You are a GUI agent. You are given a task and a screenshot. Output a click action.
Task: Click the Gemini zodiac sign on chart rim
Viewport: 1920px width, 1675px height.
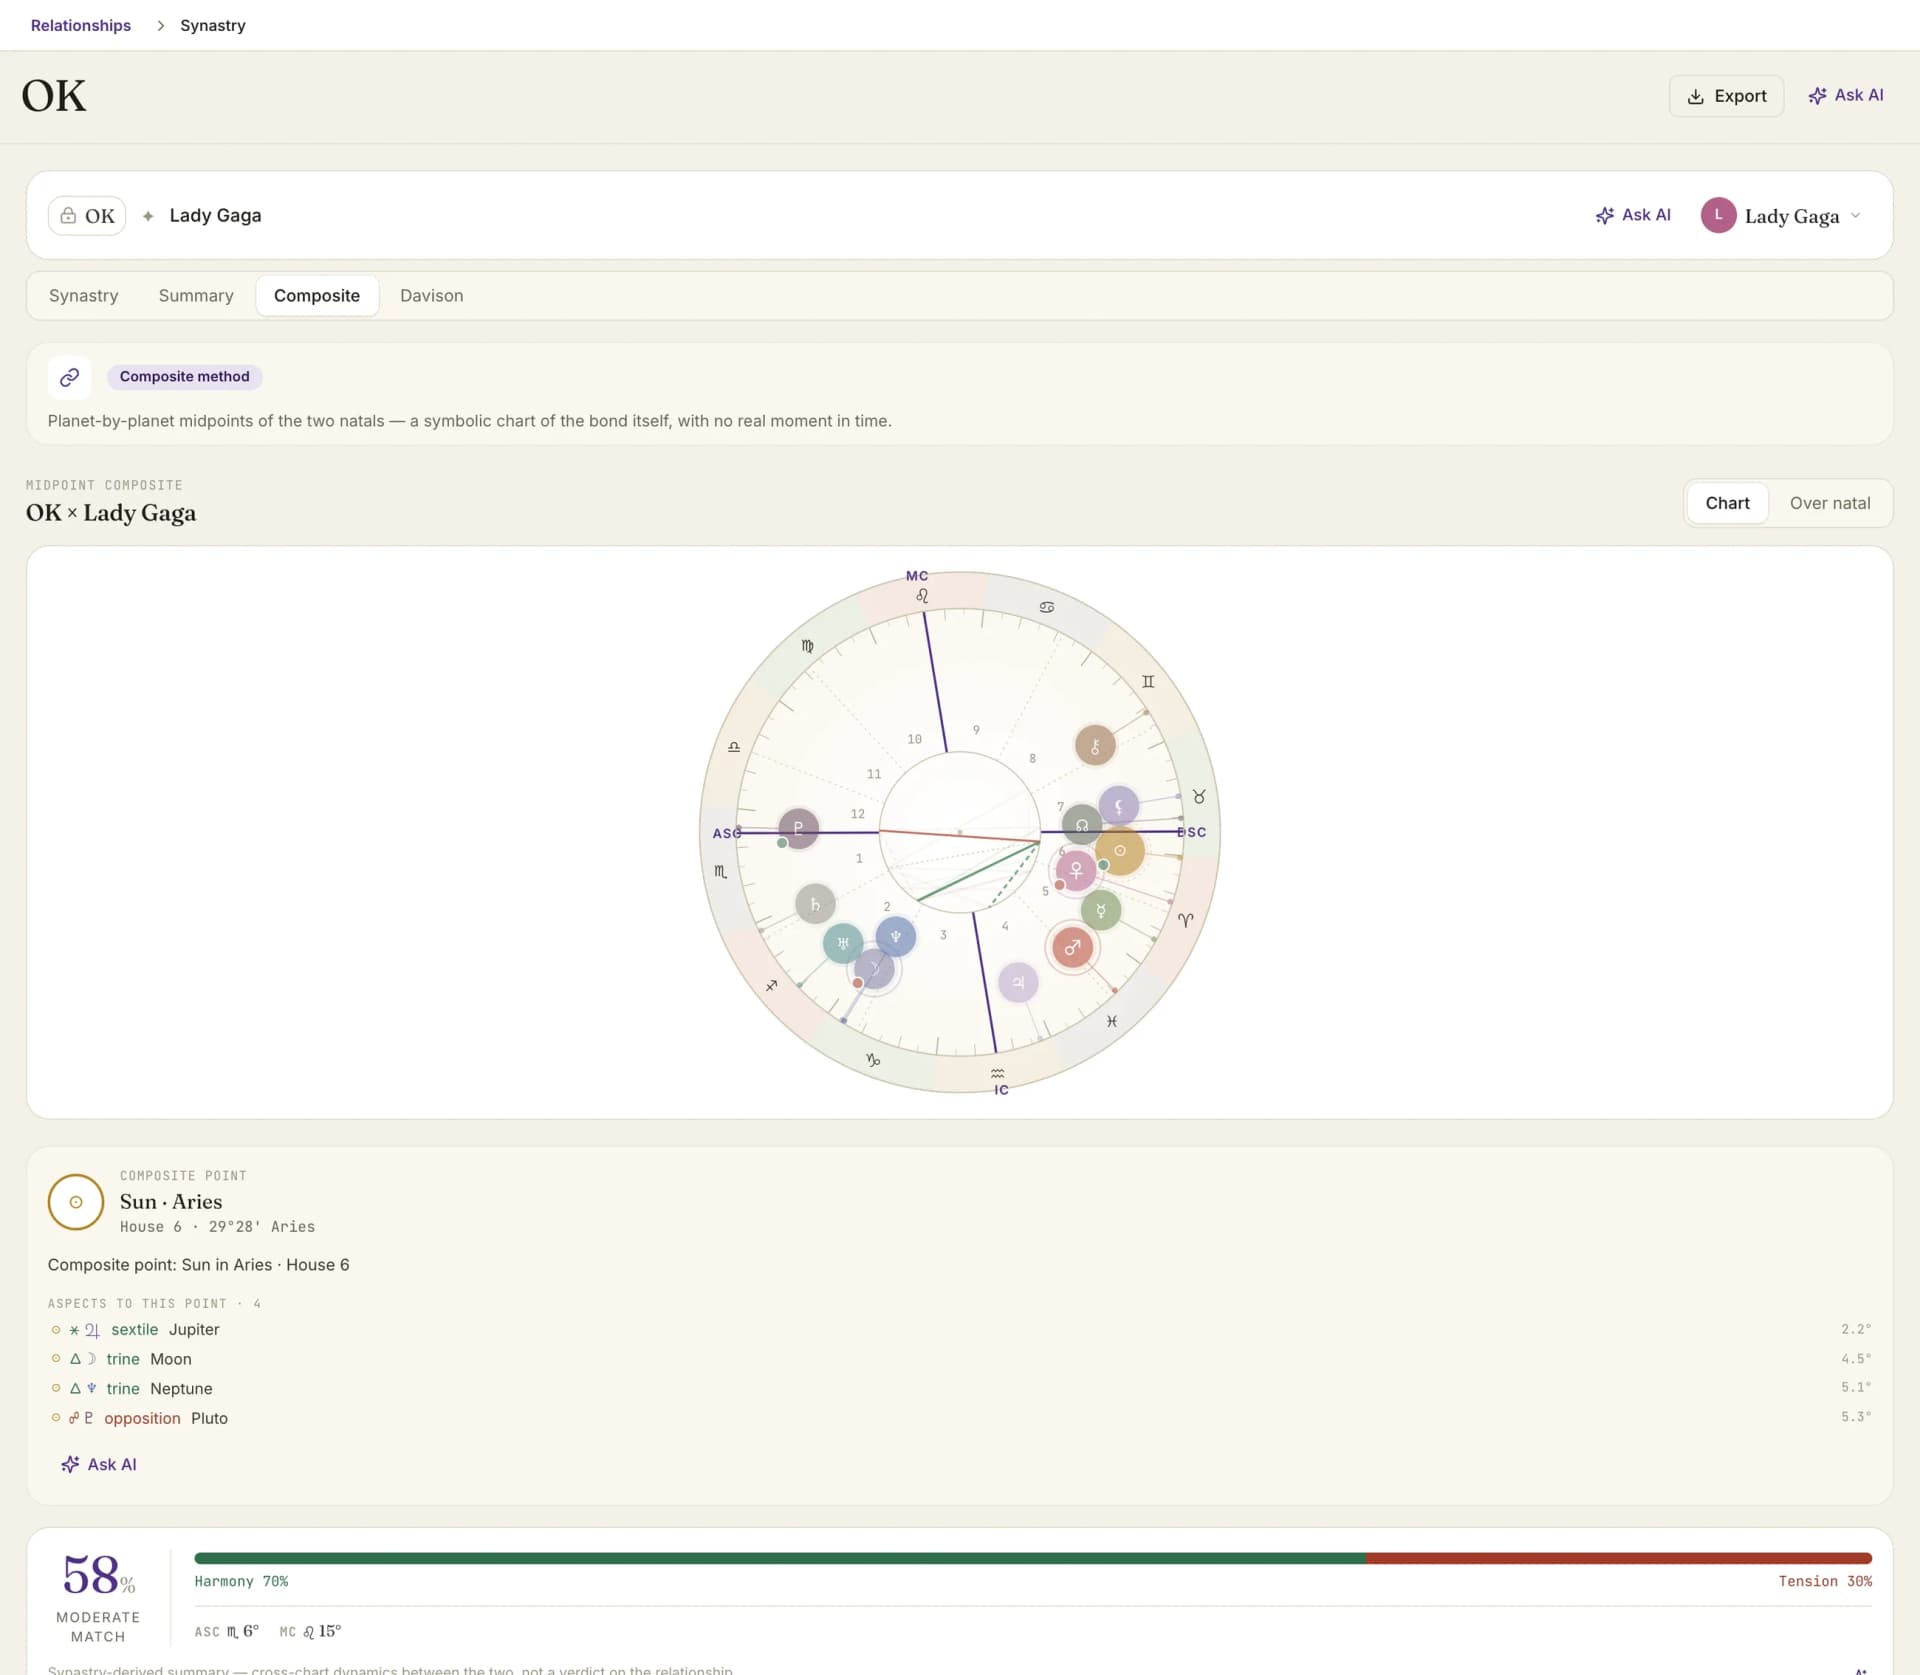click(1148, 681)
